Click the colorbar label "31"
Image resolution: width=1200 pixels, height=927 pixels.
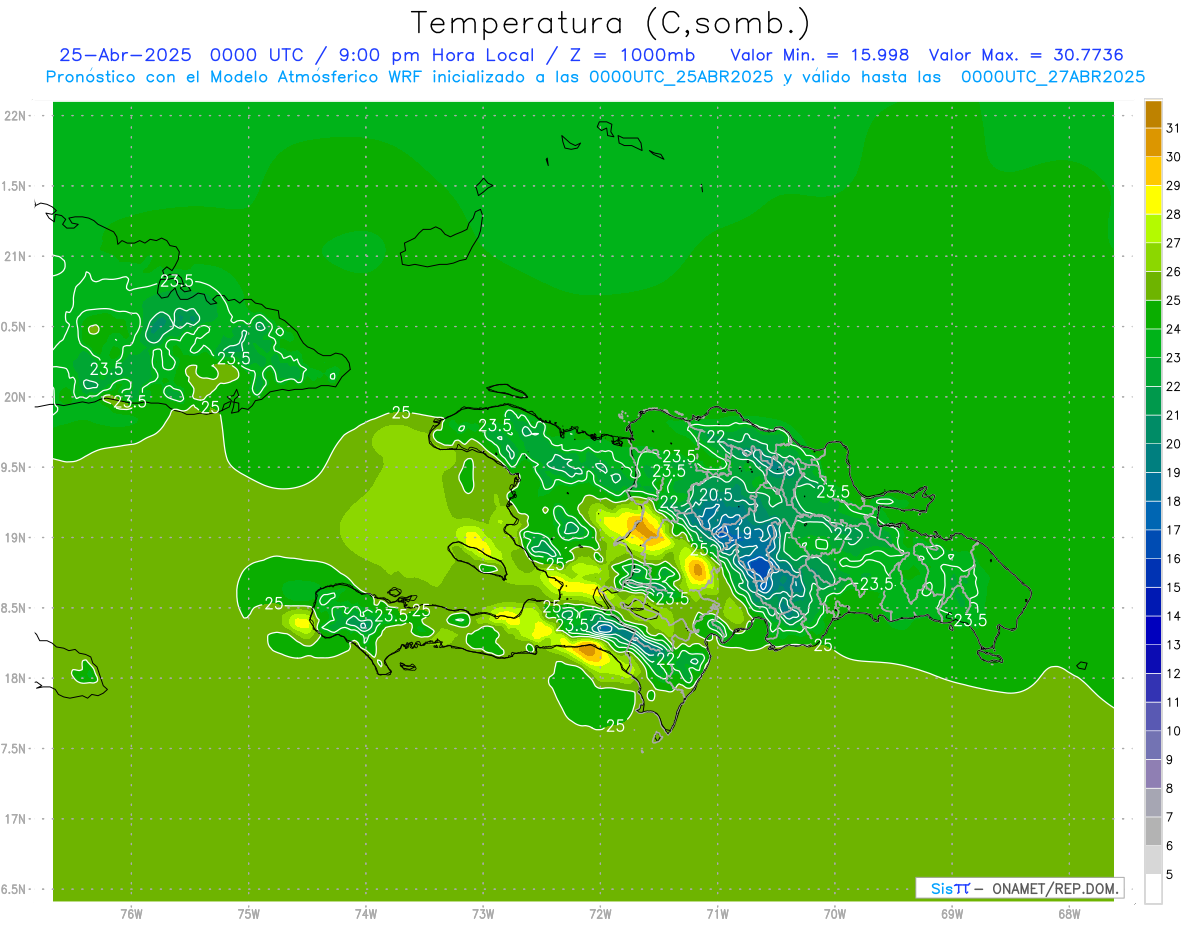point(1173,128)
